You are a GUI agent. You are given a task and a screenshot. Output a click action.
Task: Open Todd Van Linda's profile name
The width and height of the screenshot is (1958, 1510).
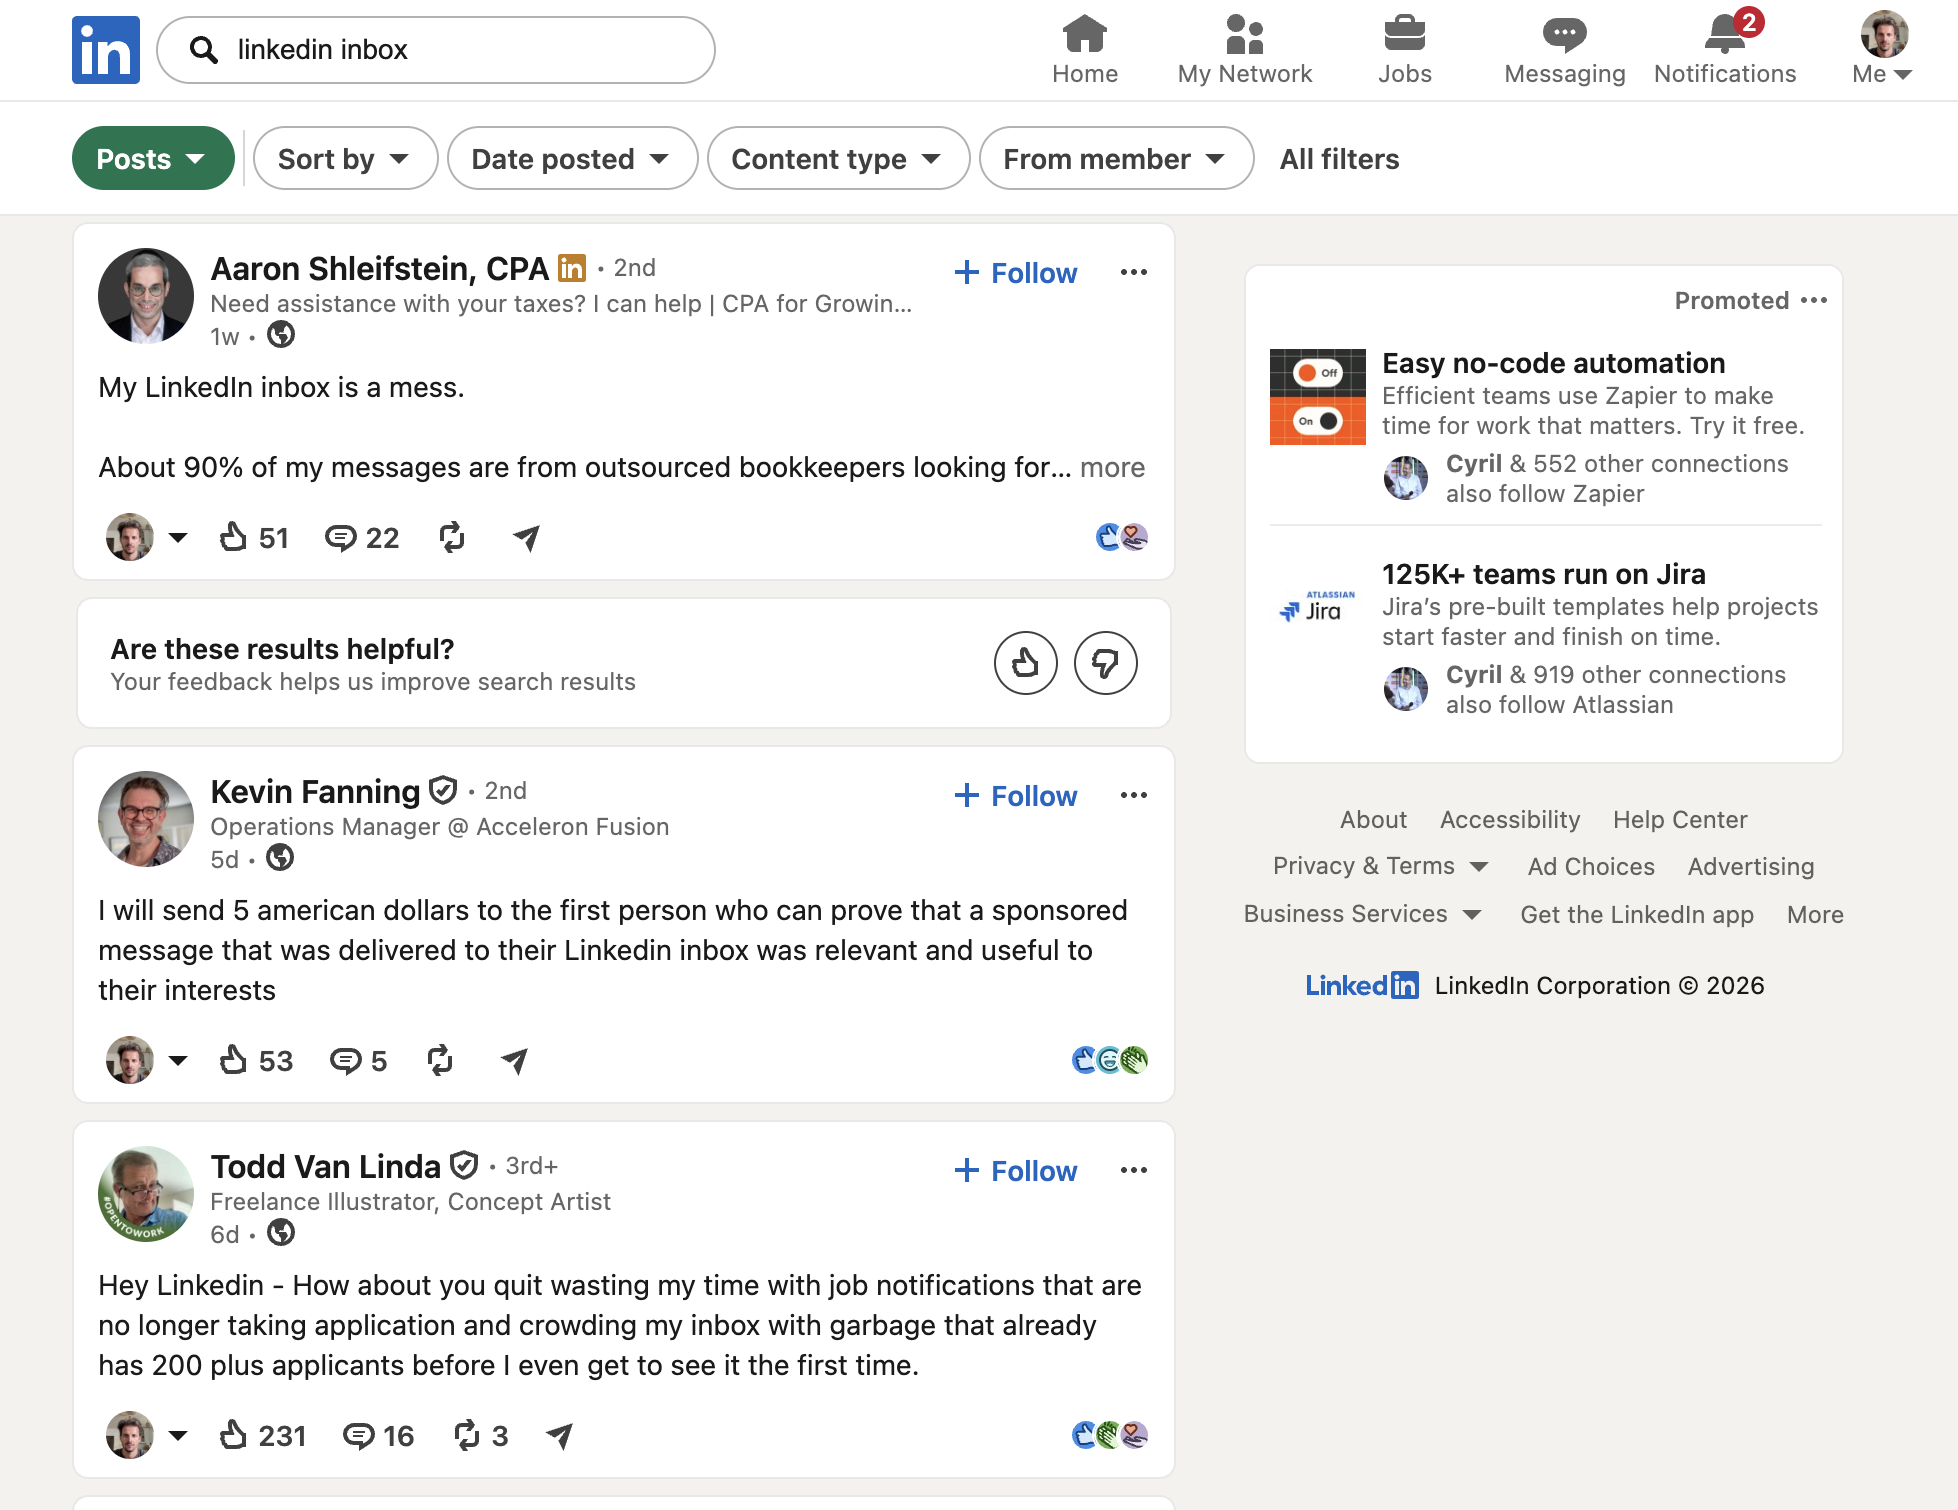coord(326,1166)
